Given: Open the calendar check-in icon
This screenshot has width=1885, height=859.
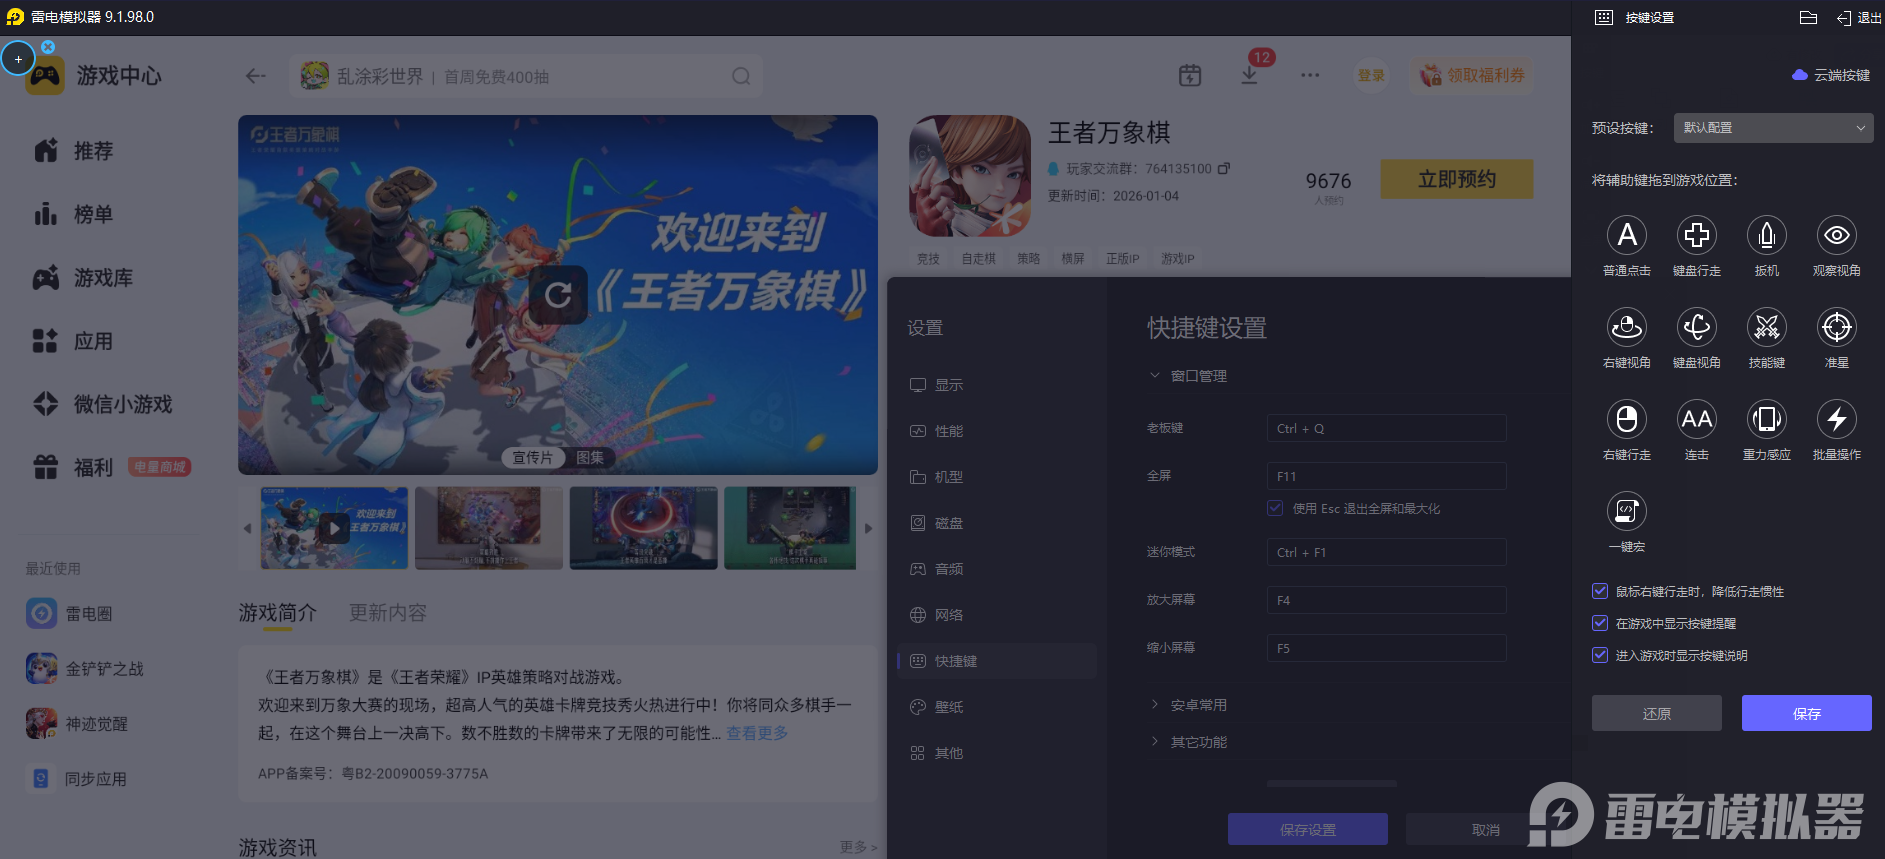Looking at the screenshot, I should [x=1190, y=75].
